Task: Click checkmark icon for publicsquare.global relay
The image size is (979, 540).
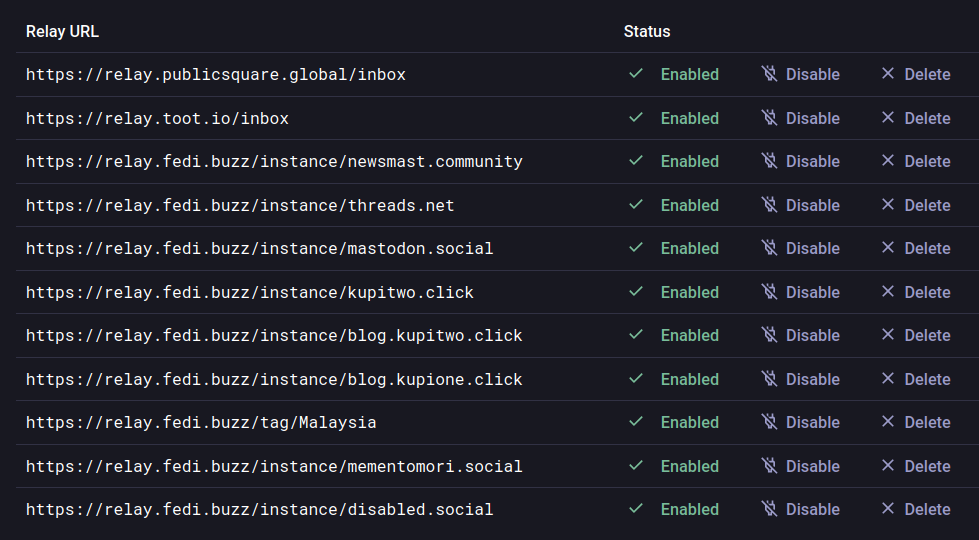Action: coord(636,74)
